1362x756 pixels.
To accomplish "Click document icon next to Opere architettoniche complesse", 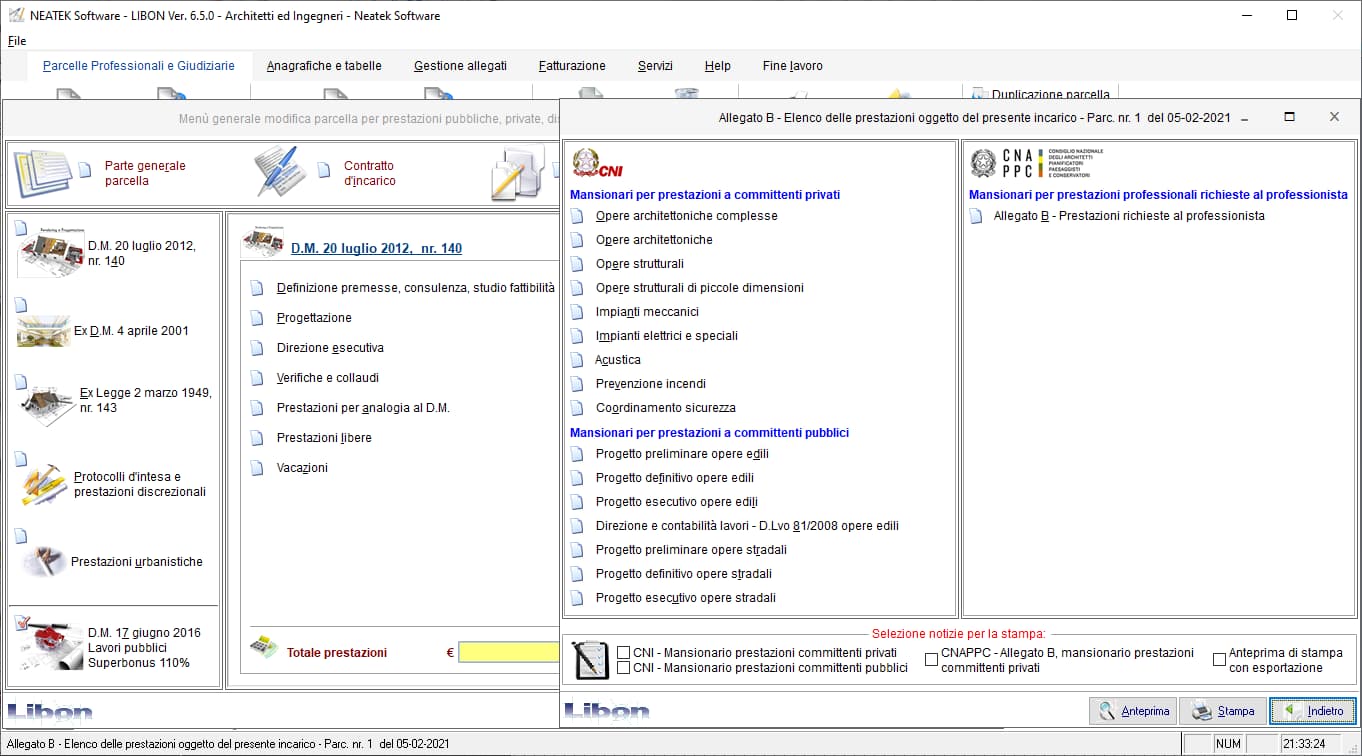I will tap(576, 216).
